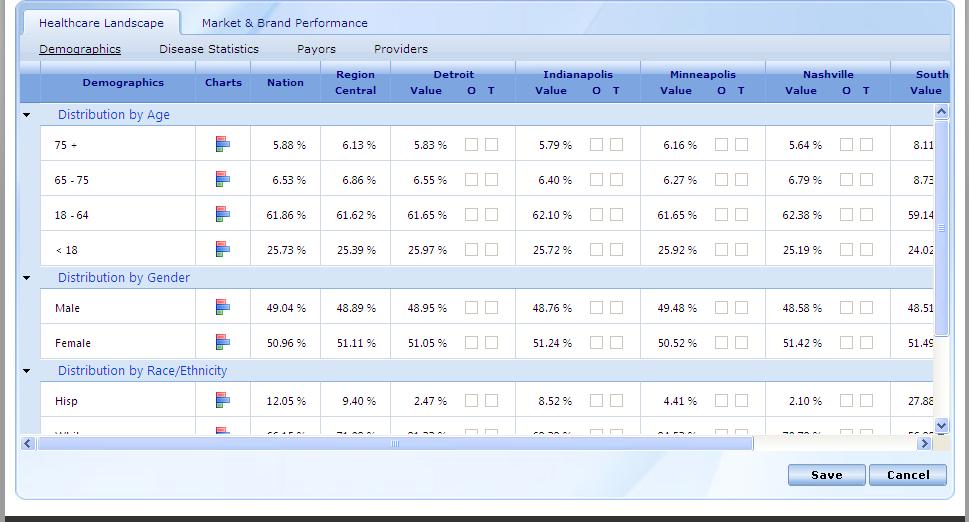Click the Cancel button
The width and height of the screenshot is (969, 522).
tap(908, 475)
